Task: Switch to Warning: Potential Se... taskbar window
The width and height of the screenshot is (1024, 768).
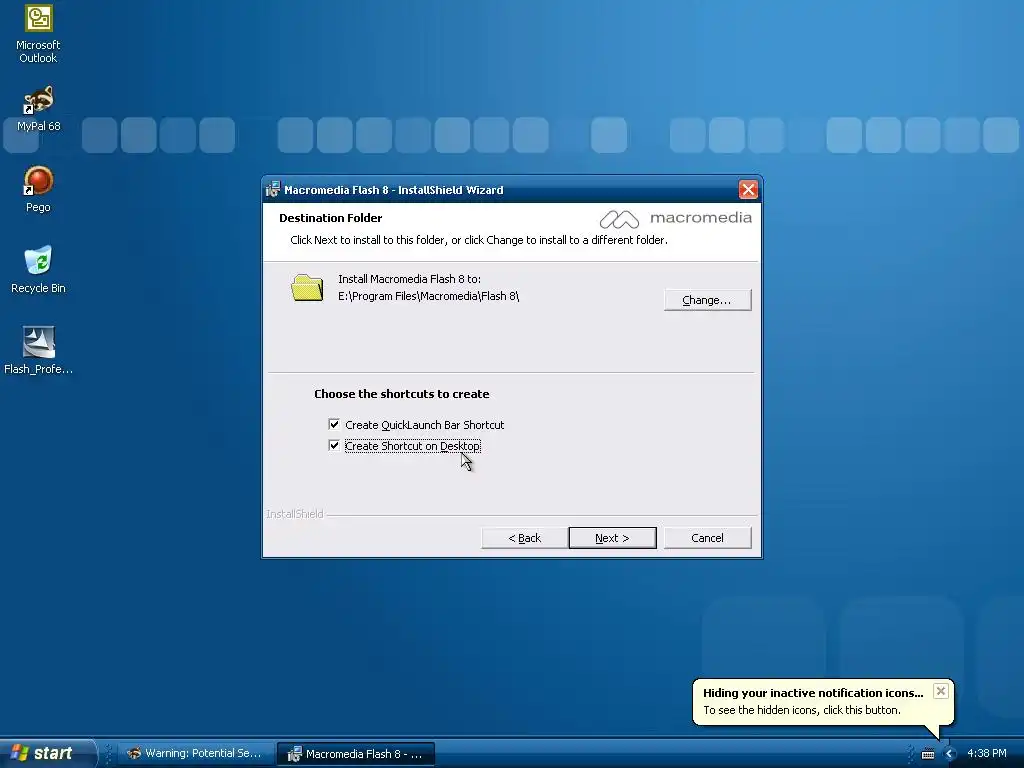Action: point(195,754)
